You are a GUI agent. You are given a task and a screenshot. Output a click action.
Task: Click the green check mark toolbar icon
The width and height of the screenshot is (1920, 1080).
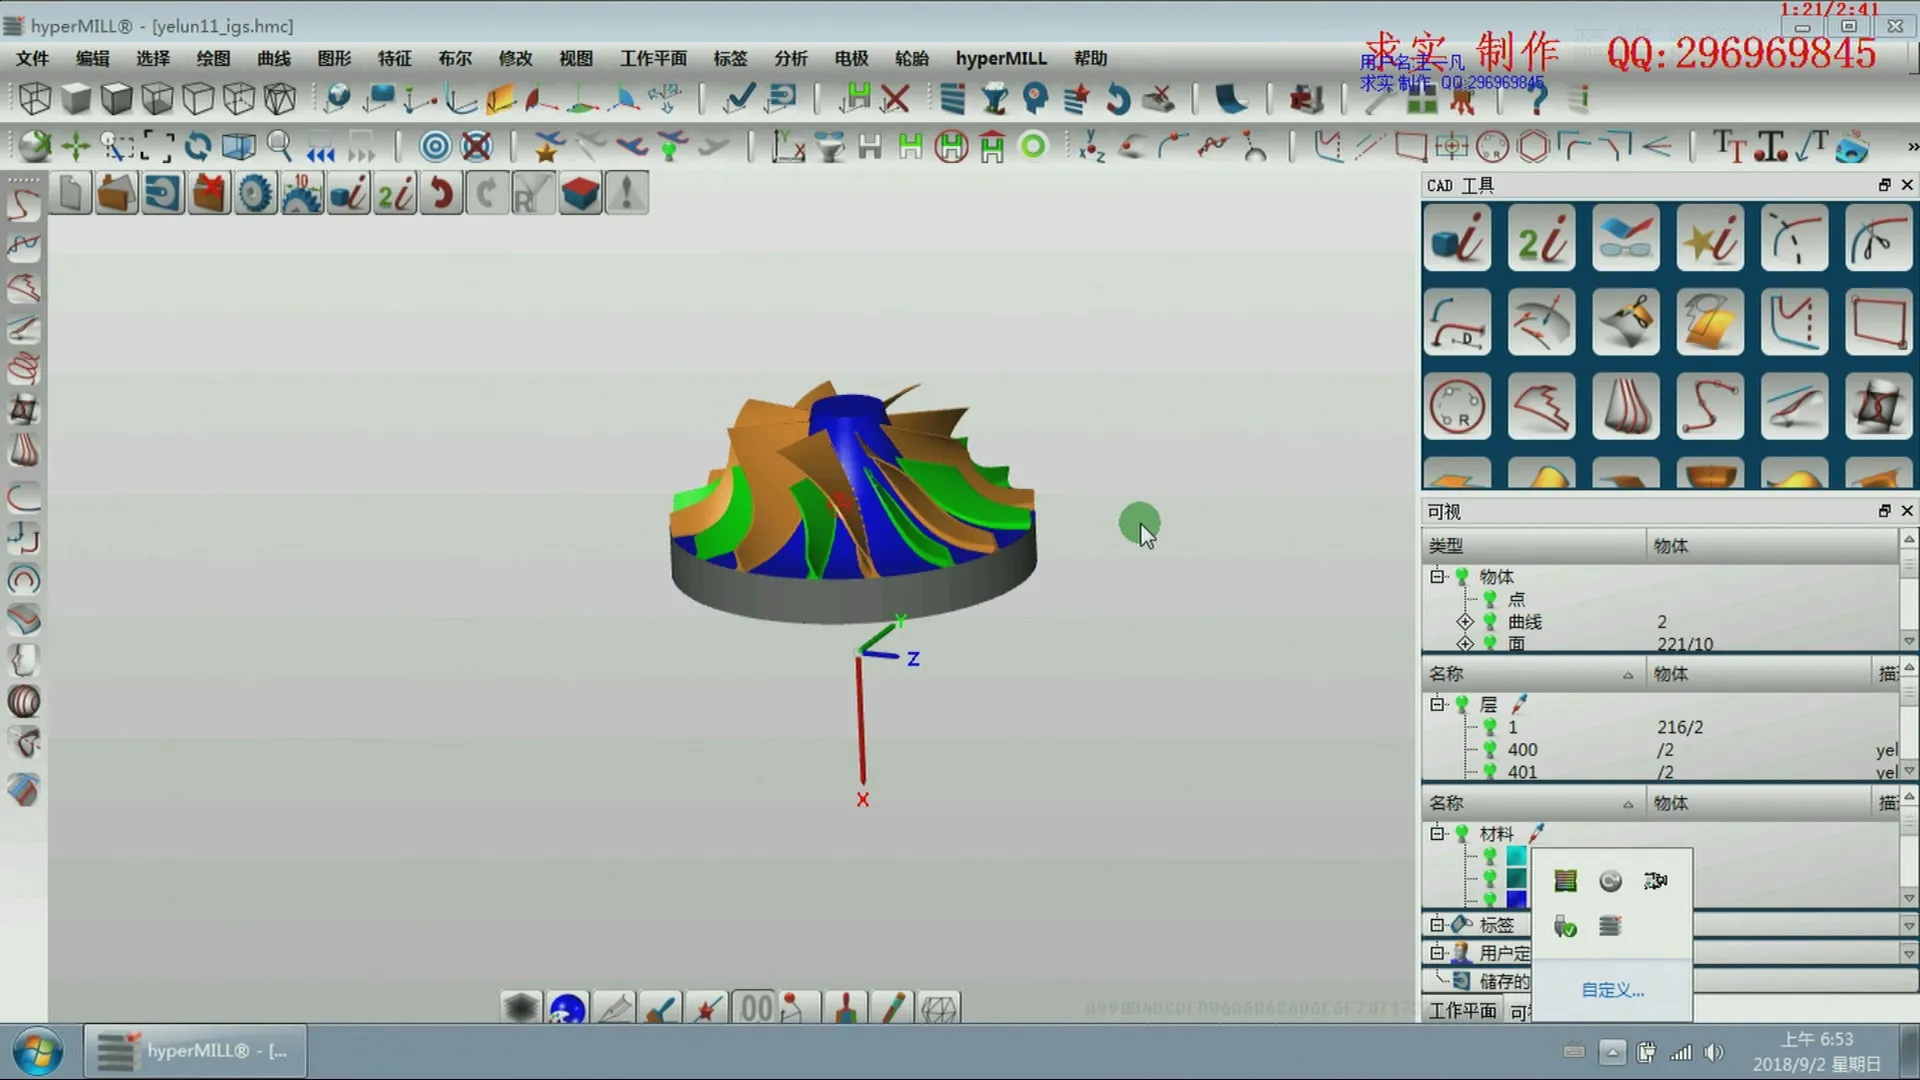739,98
